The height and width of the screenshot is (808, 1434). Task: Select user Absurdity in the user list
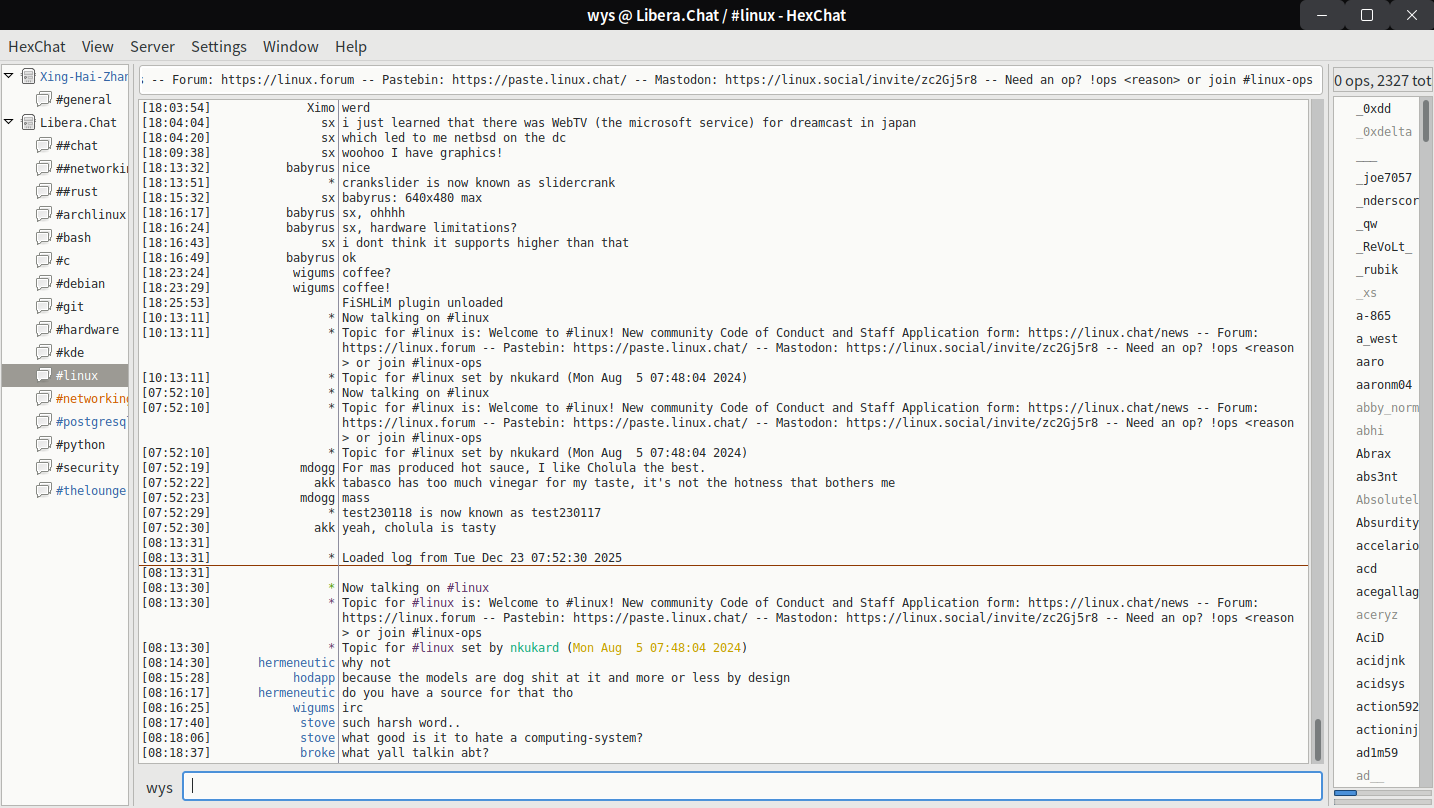(1386, 523)
